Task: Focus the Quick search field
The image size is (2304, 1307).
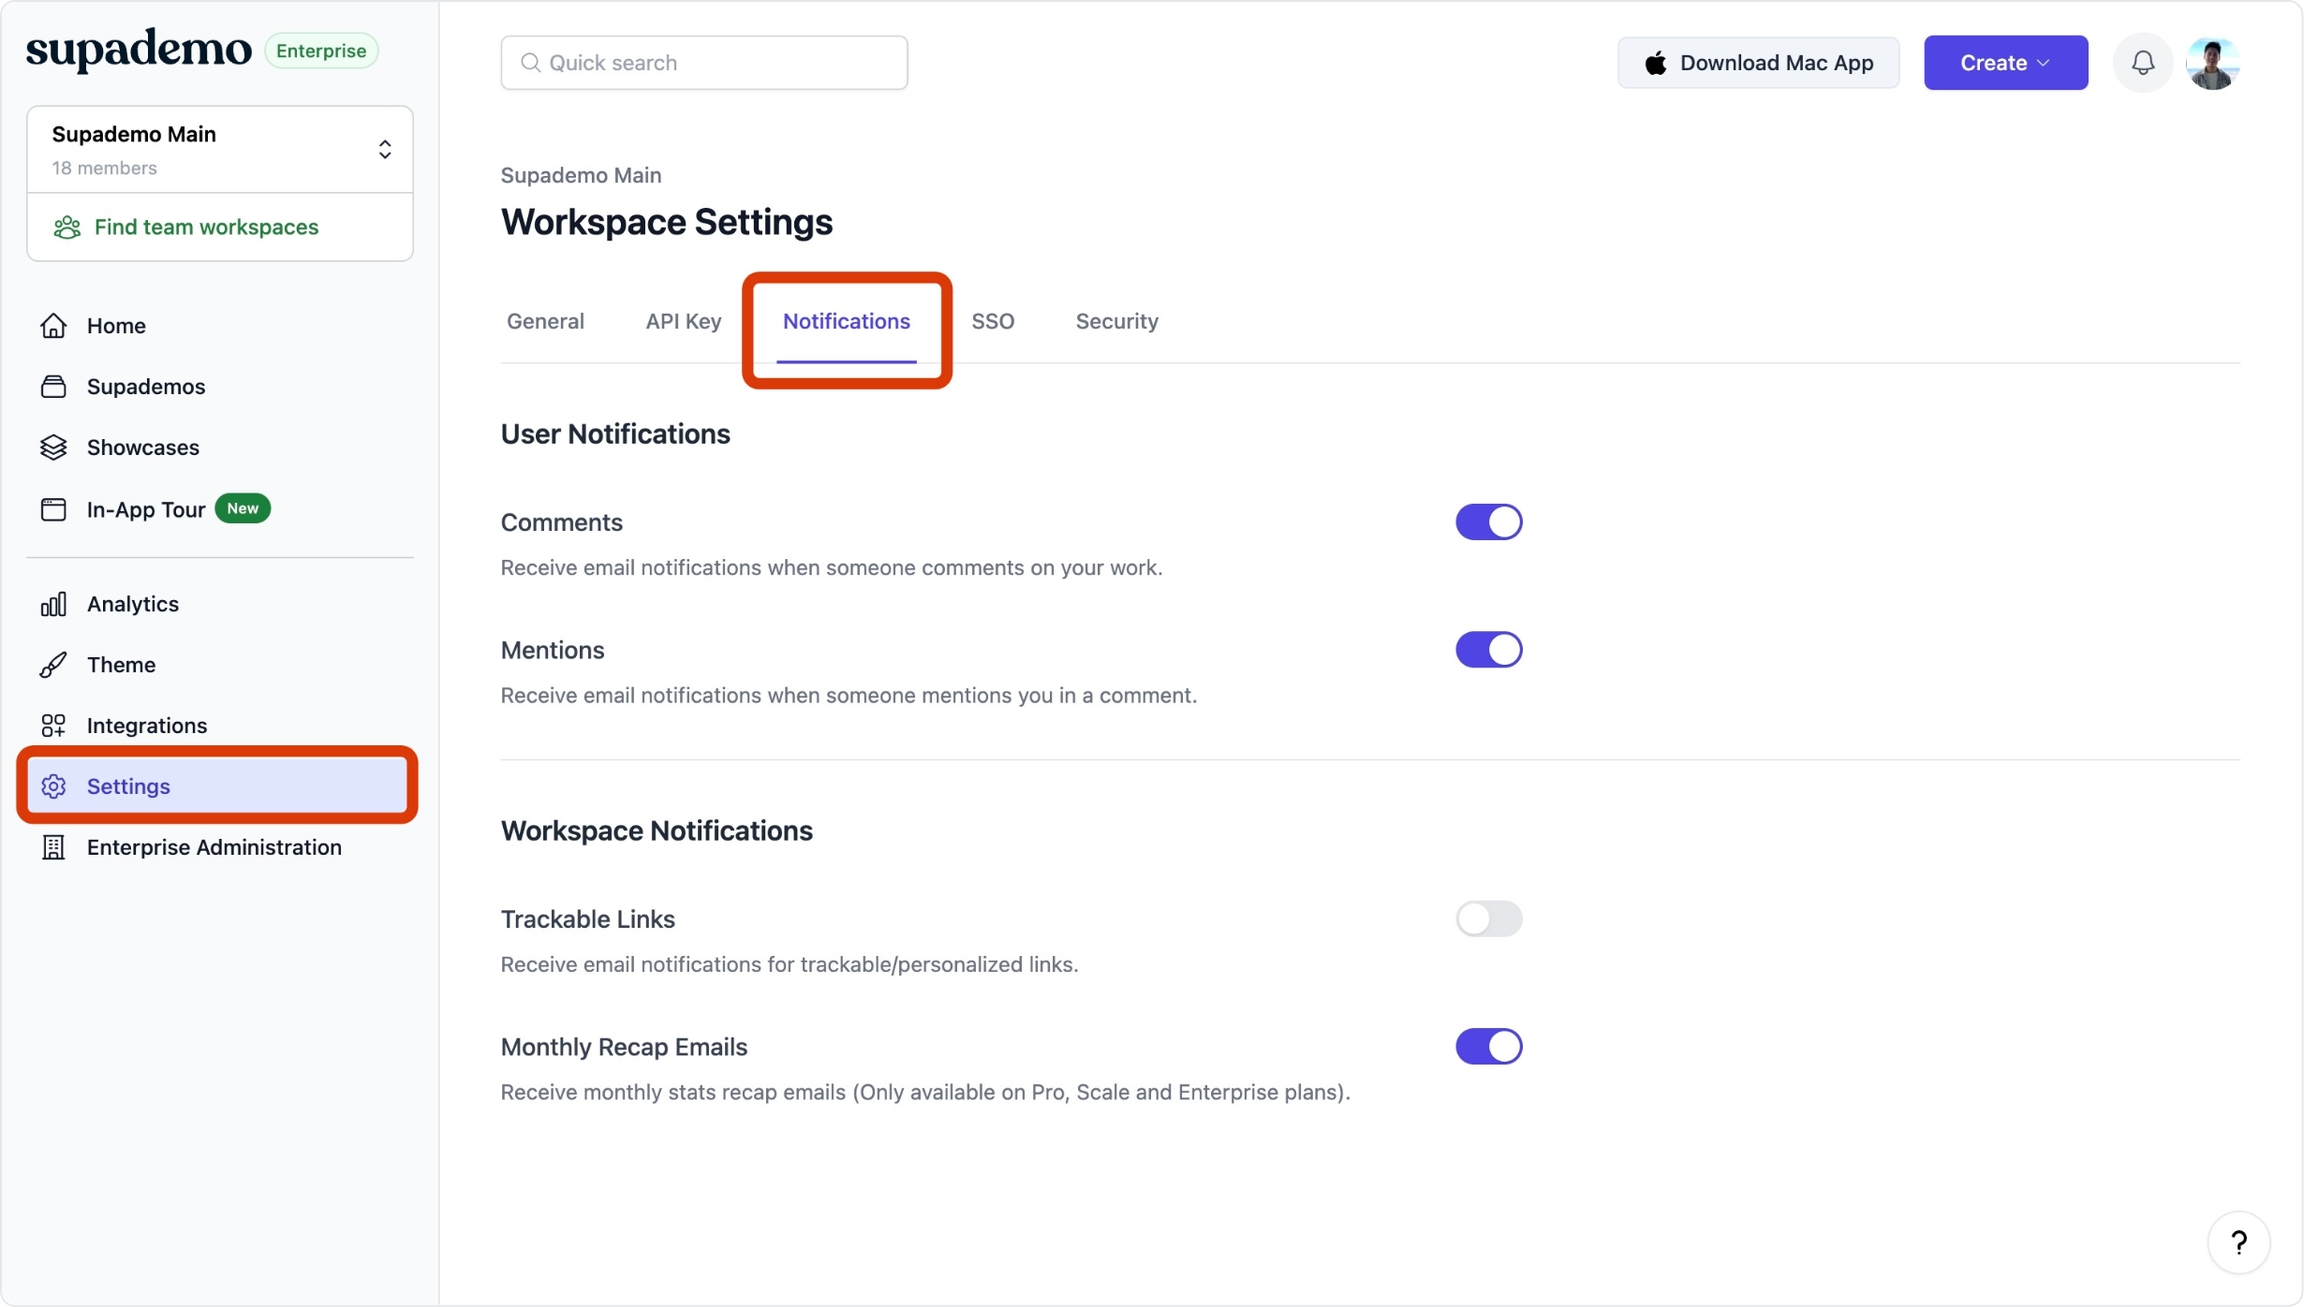Action: (x=704, y=63)
